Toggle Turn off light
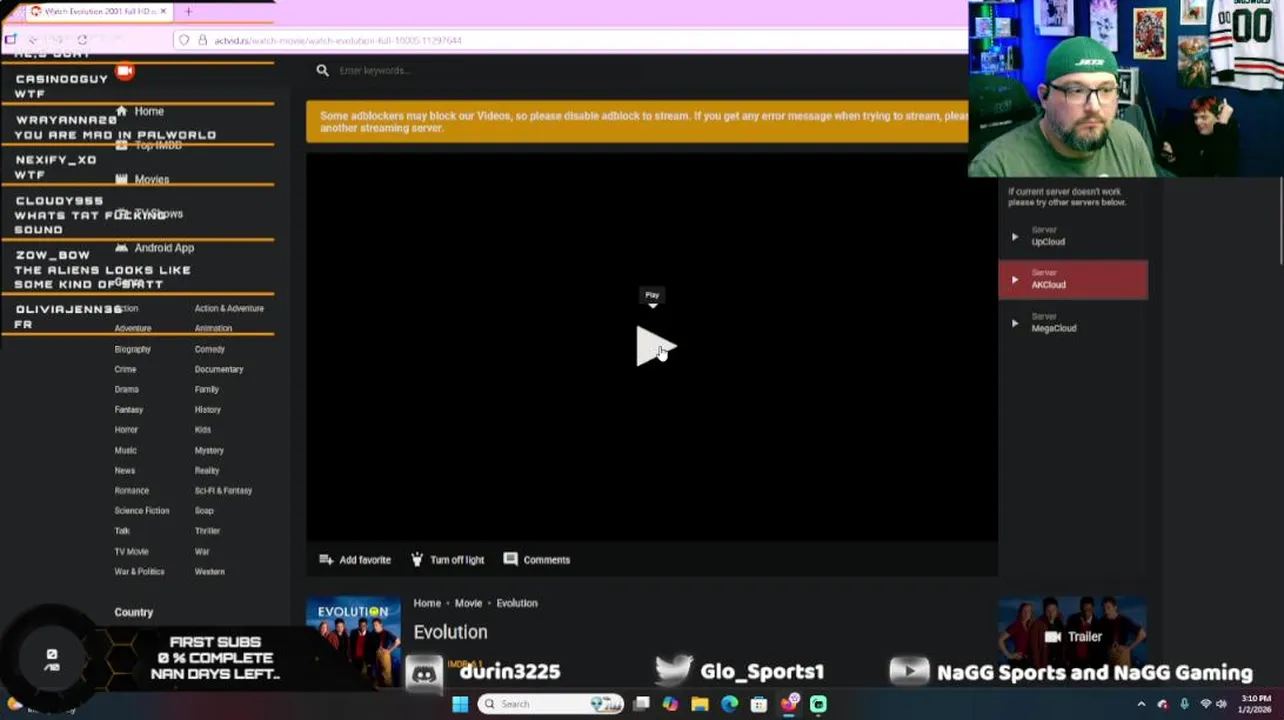This screenshot has height=720, width=1284. [457, 560]
